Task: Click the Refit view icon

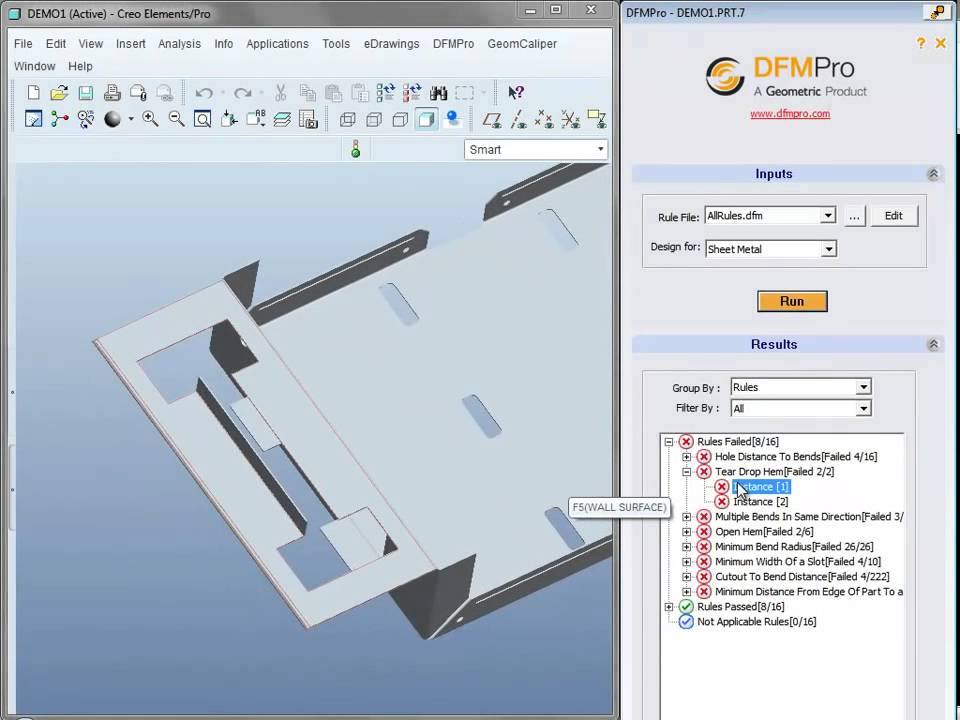Action: [202, 119]
